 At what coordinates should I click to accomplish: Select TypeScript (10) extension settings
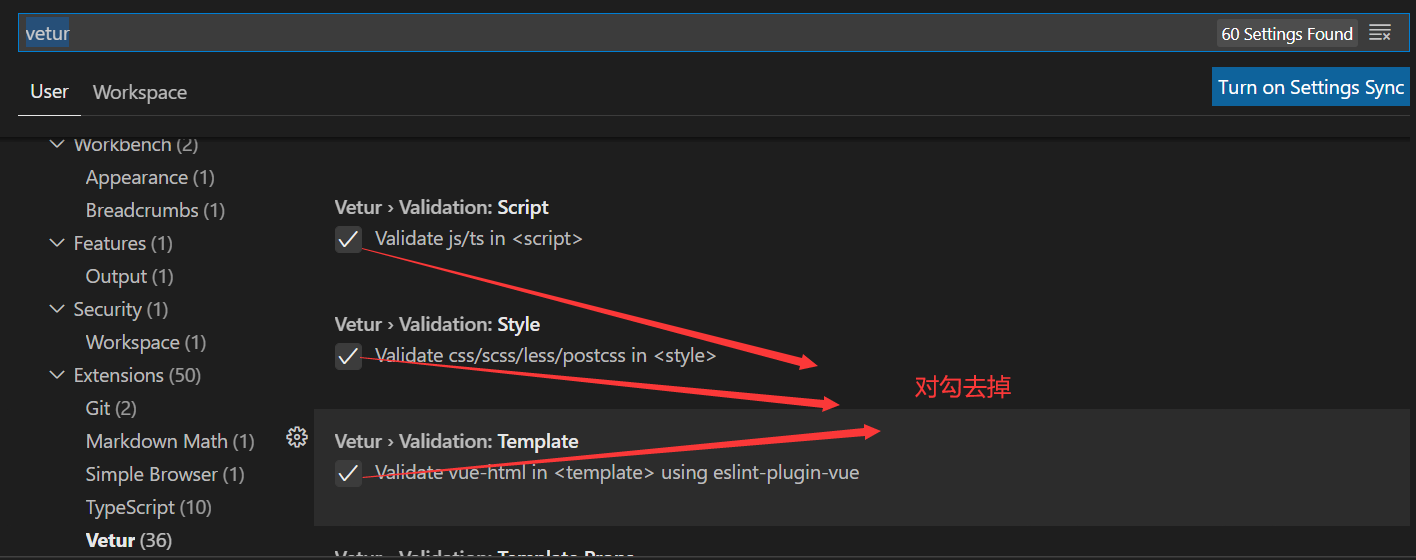149,507
